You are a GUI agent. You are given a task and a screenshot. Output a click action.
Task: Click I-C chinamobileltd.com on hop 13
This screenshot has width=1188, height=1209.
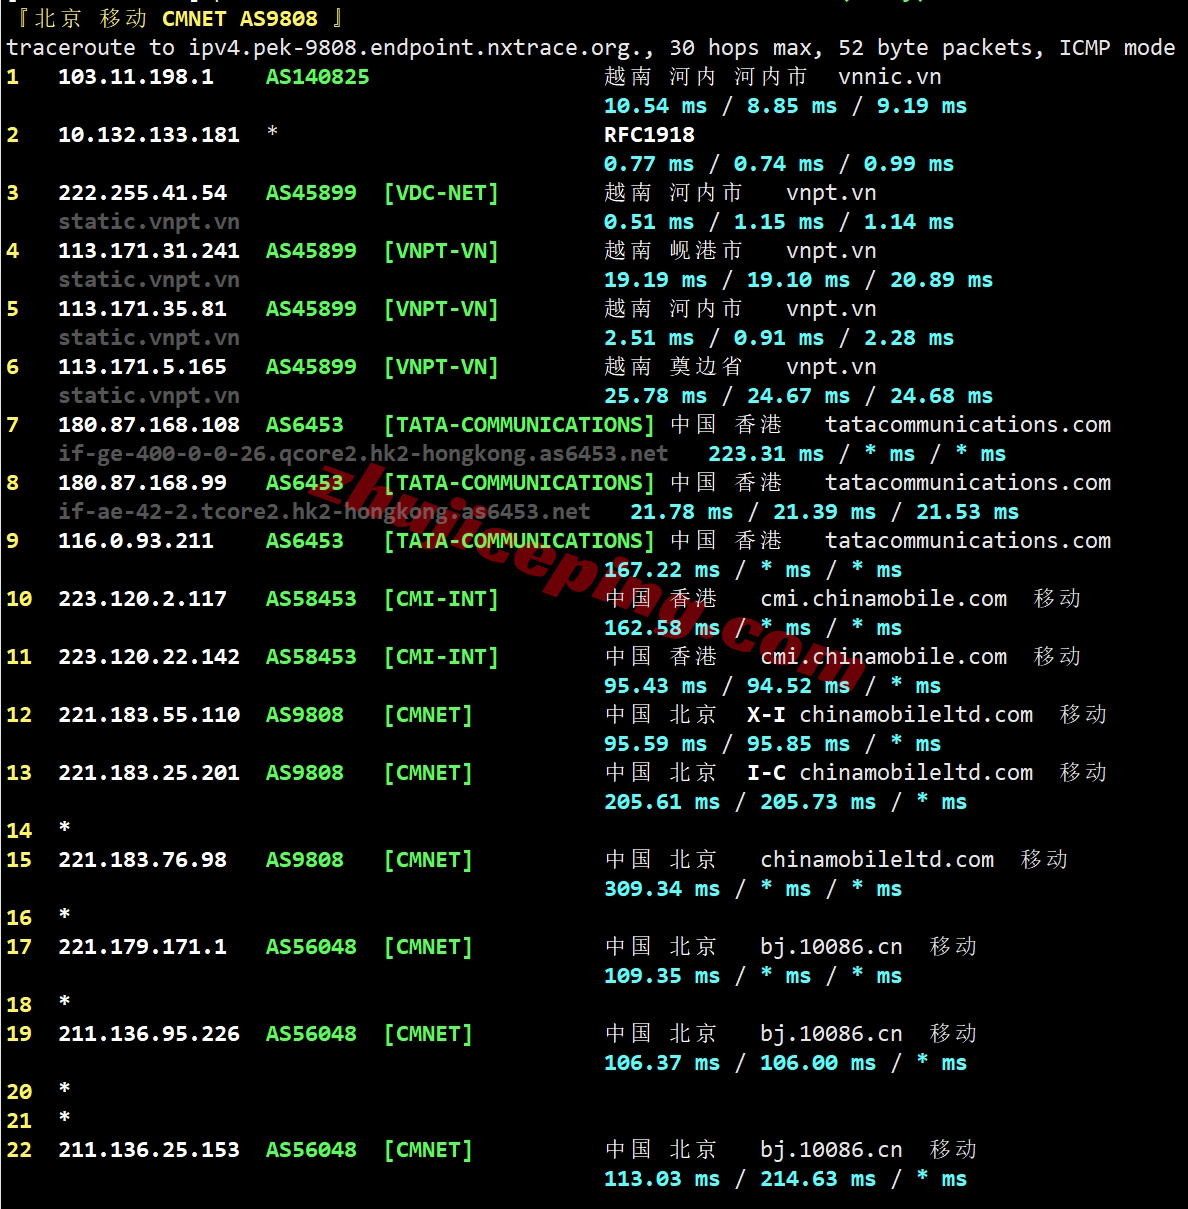pyautogui.click(x=890, y=773)
